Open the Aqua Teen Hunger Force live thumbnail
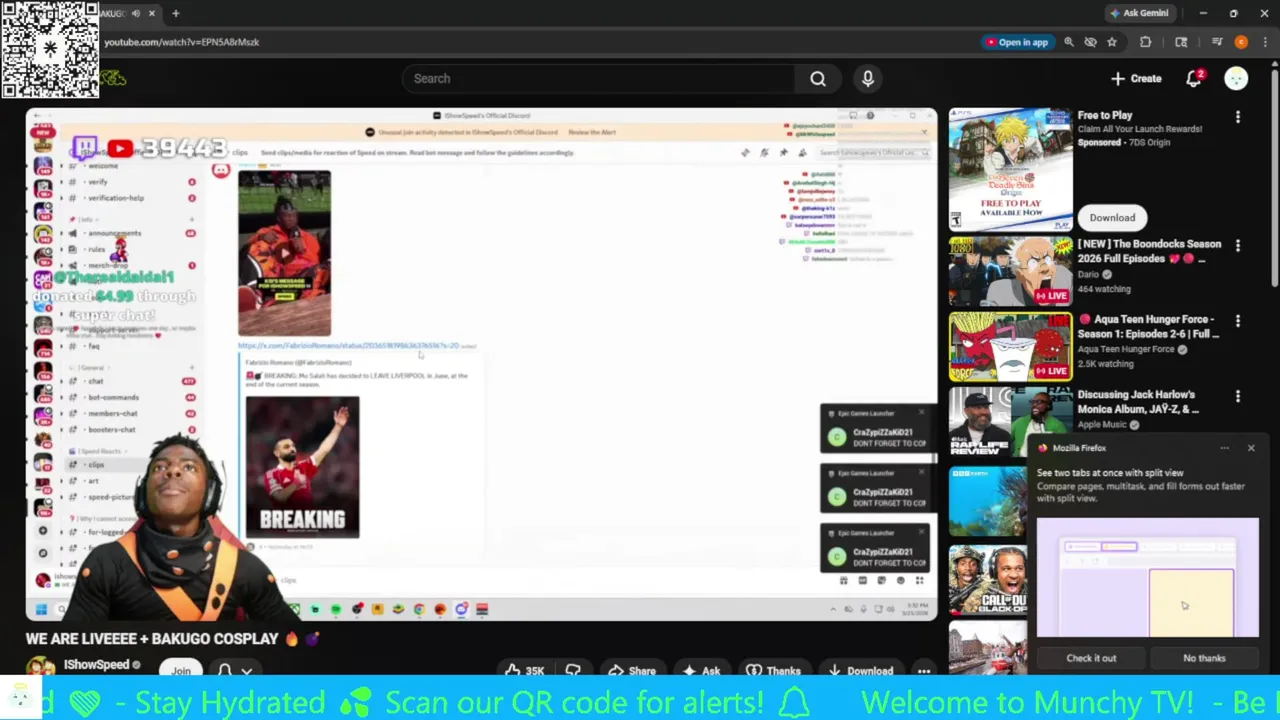 [1010, 347]
